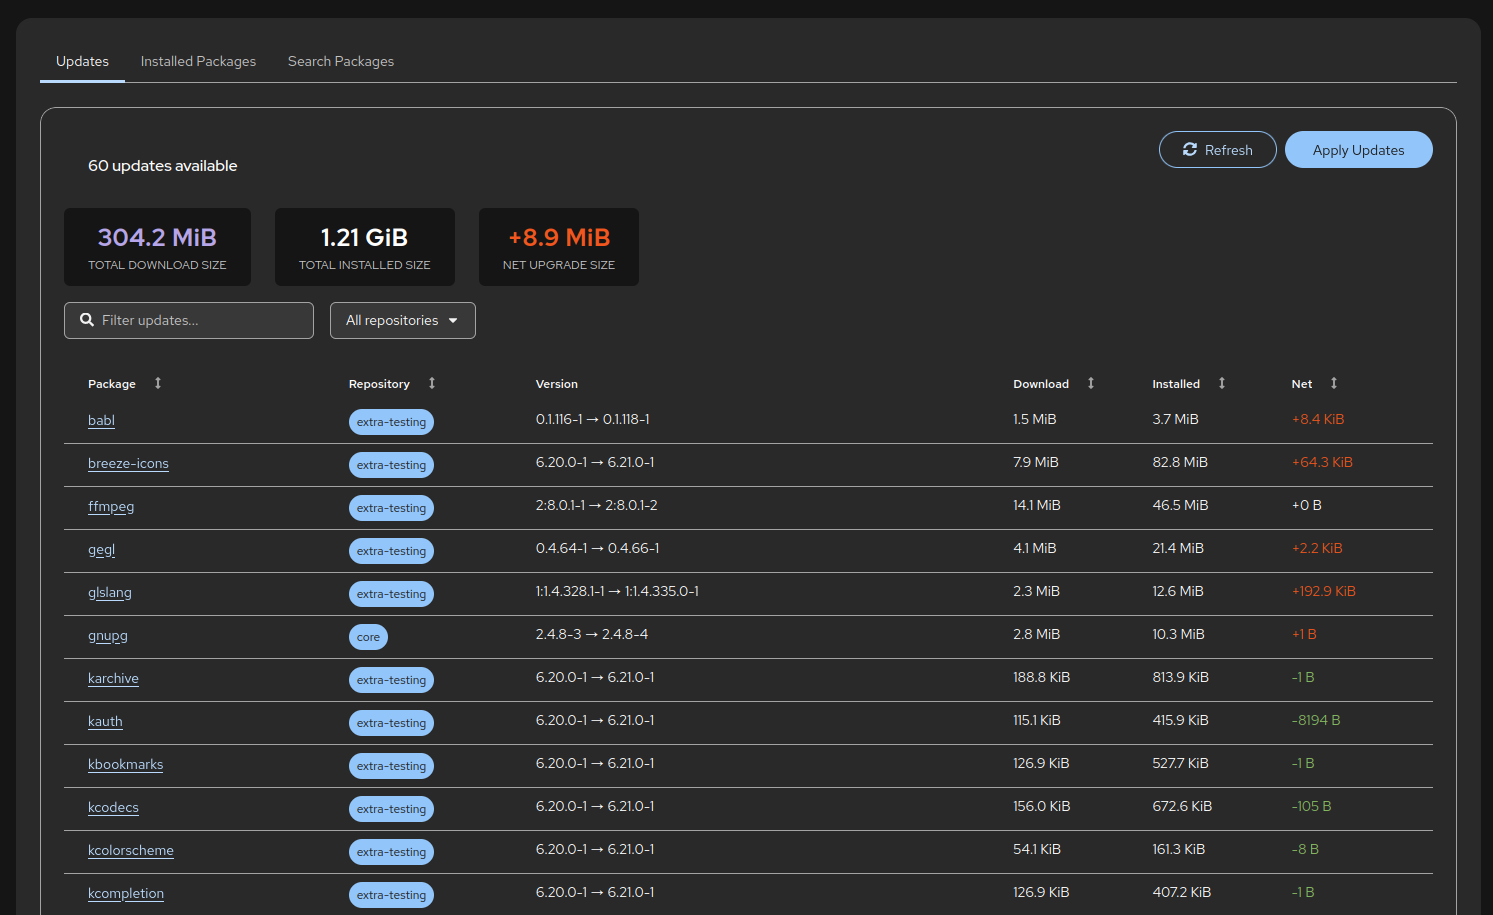Sort by Installed size icon
The width and height of the screenshot is (1493, 915).
coord(1222,383)
